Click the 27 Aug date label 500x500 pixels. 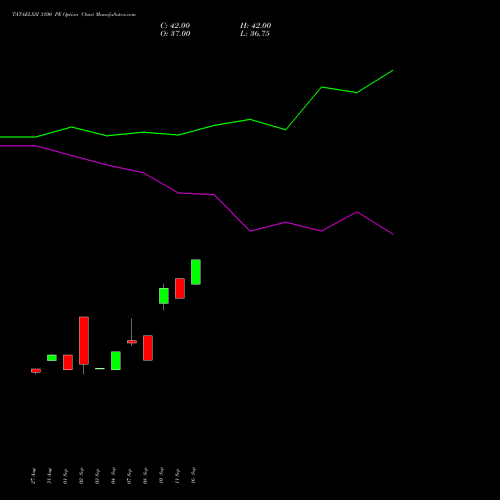(33, 476)
